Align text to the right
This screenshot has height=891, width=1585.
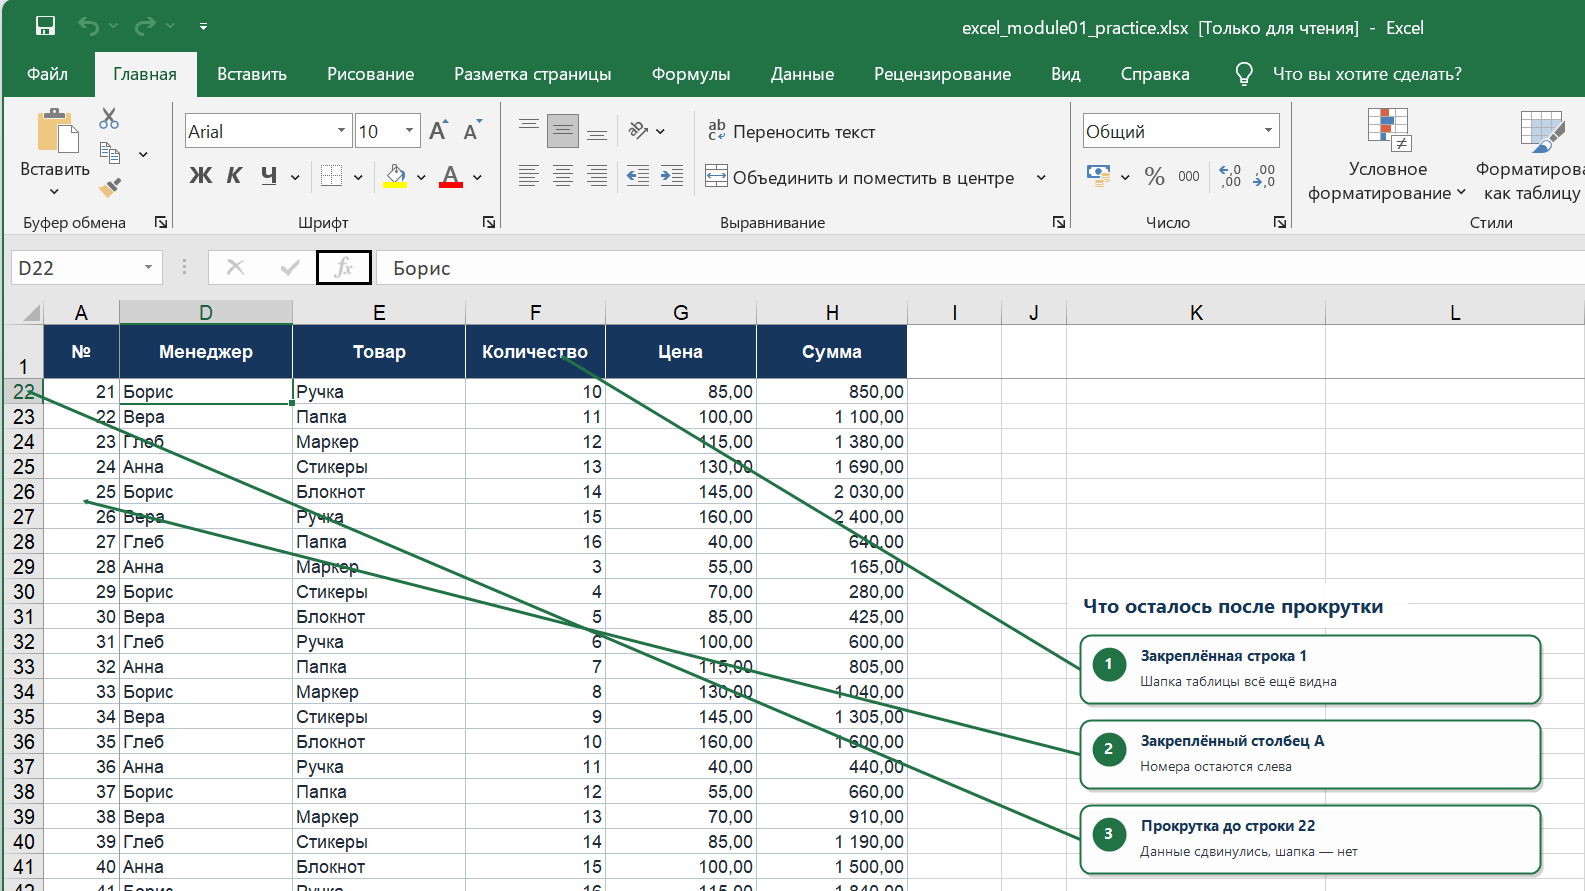pyautogui.click(x=597, y=176)
